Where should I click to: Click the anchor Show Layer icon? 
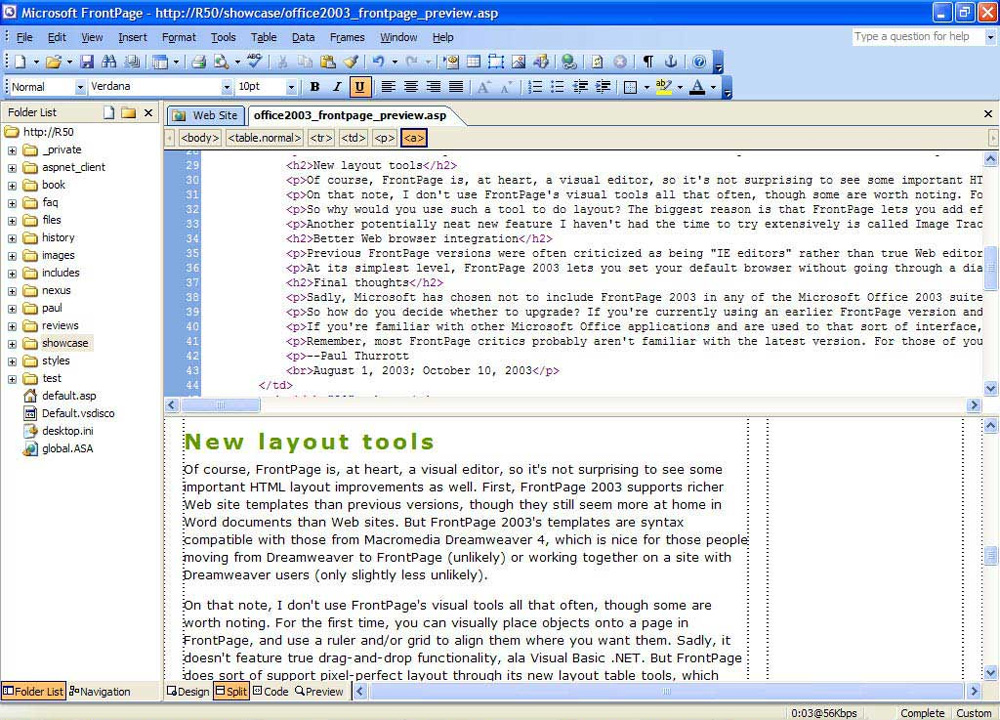tap(670, 62)
